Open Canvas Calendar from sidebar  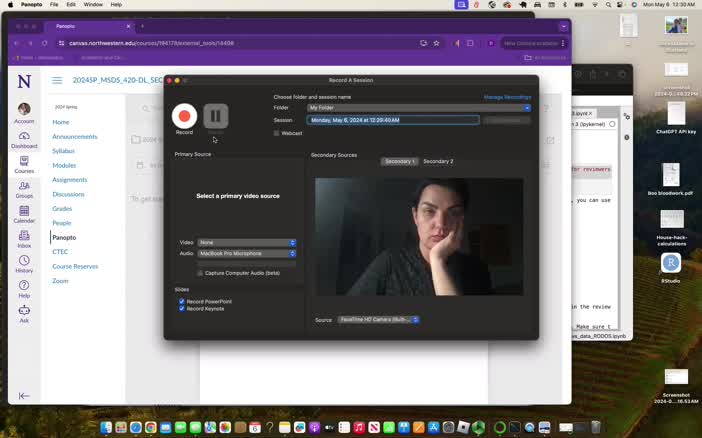24,212
